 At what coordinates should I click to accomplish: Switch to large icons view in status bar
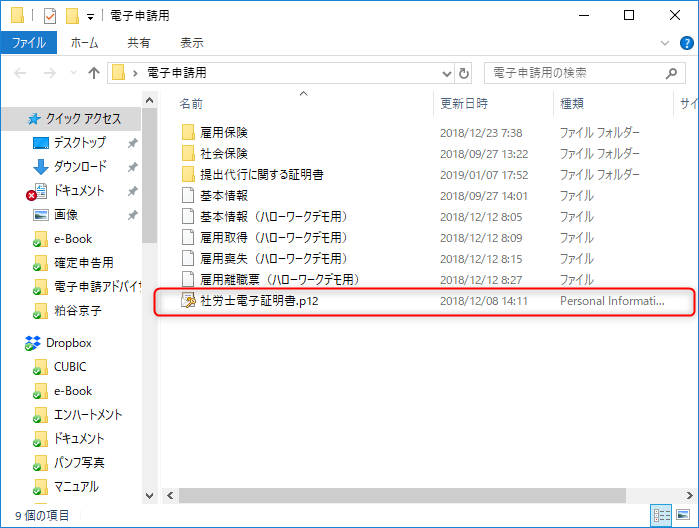[684, 515]
